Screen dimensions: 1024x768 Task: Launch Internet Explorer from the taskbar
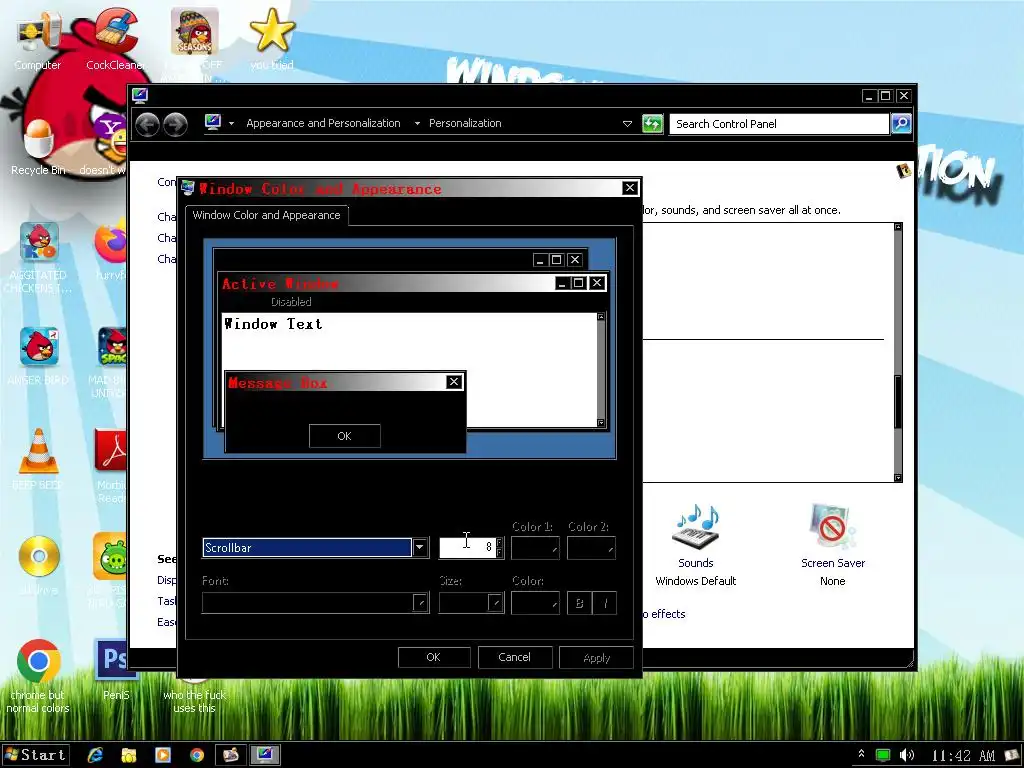coord(95,755)
